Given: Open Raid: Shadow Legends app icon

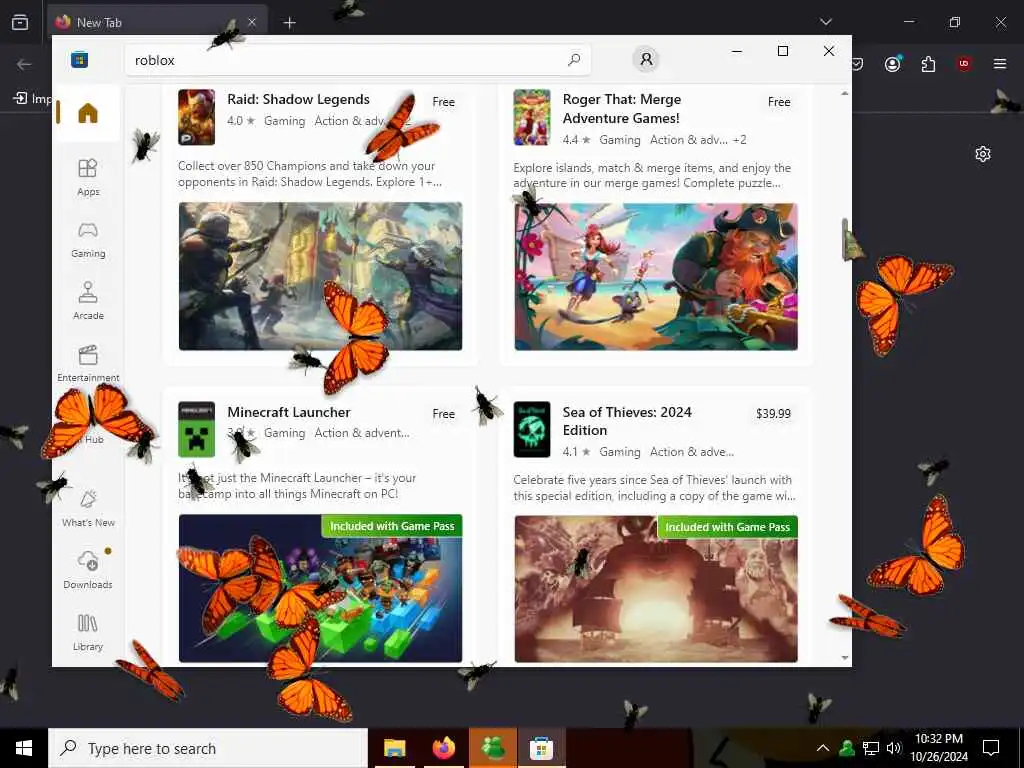Looking at the screenshot, I should [x=197, y=117].
